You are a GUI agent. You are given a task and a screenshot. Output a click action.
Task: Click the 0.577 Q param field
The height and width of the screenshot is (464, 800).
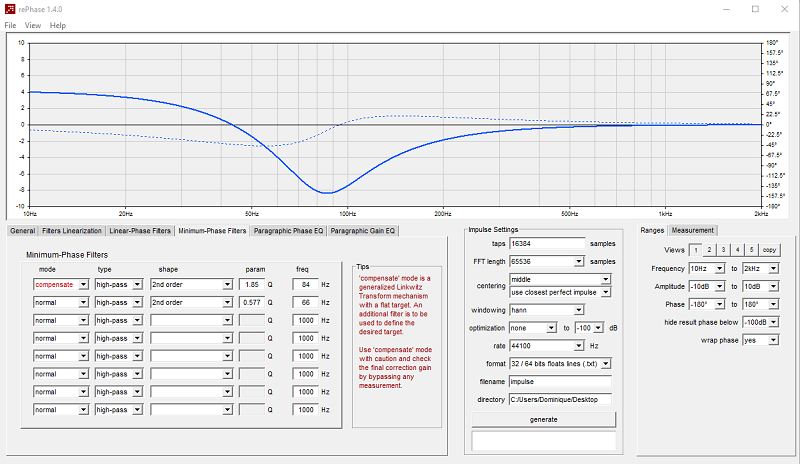252,302
